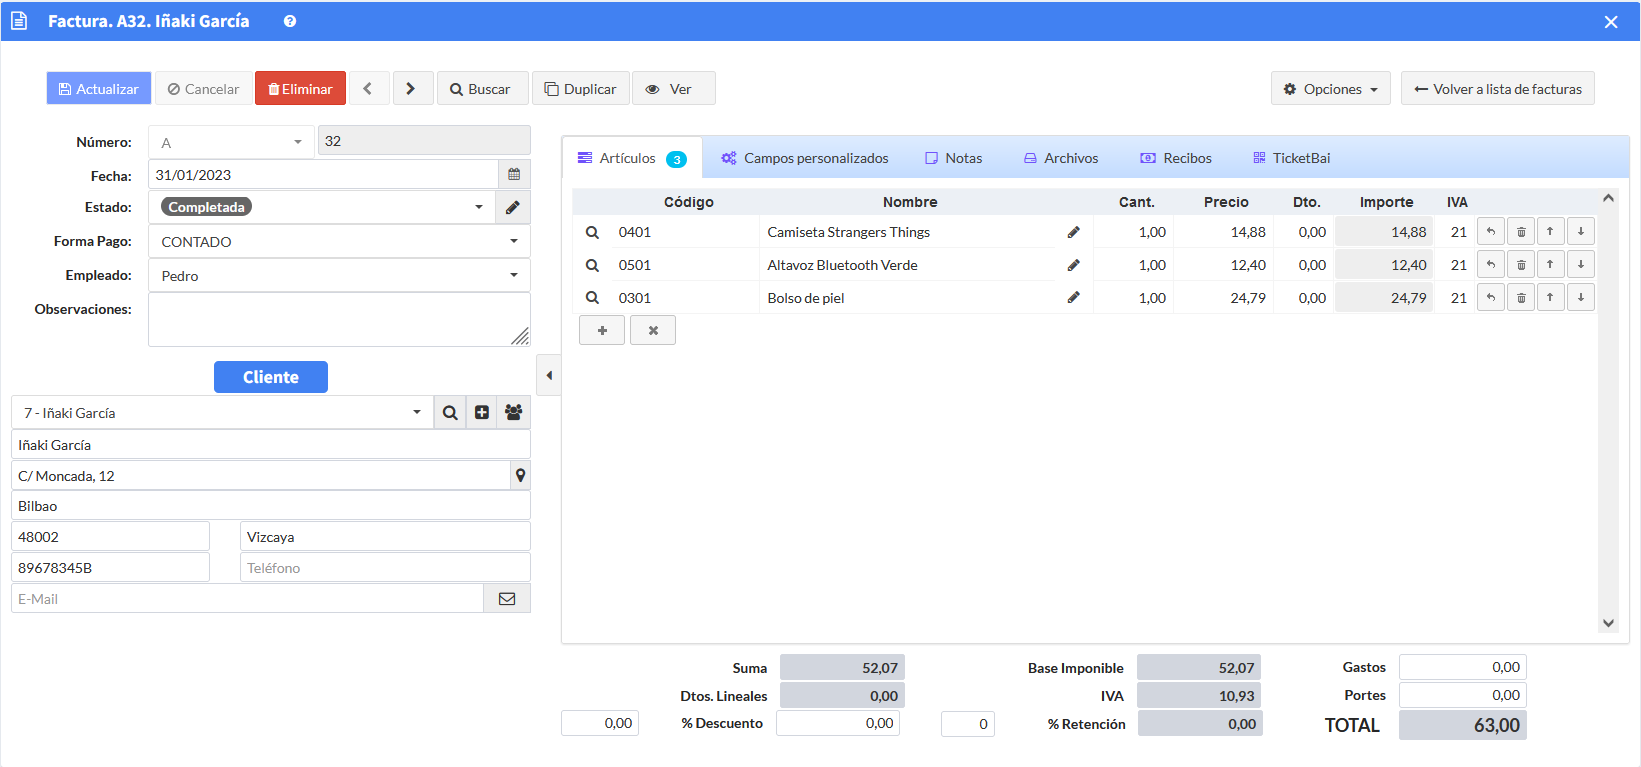Open client group list icon
The image size is (1641, 767).
point(513,413)
